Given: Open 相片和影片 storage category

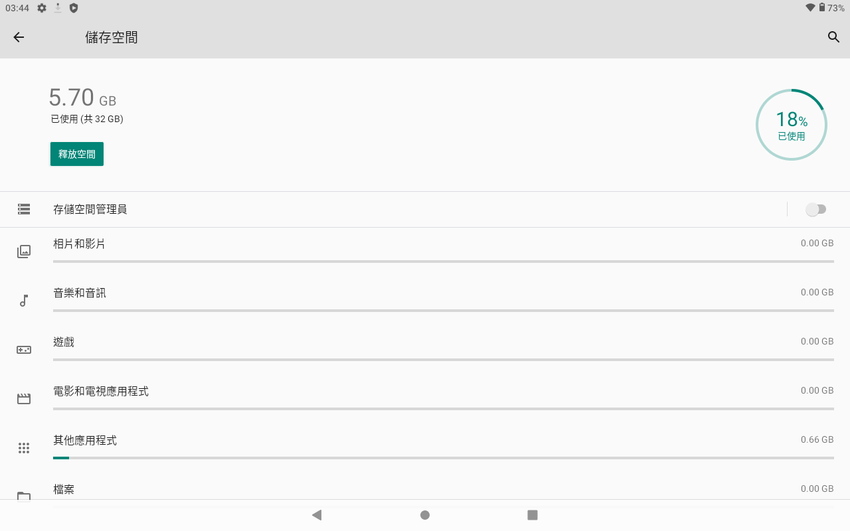Looking at the screenshot, I should click(x=425, y=251).
